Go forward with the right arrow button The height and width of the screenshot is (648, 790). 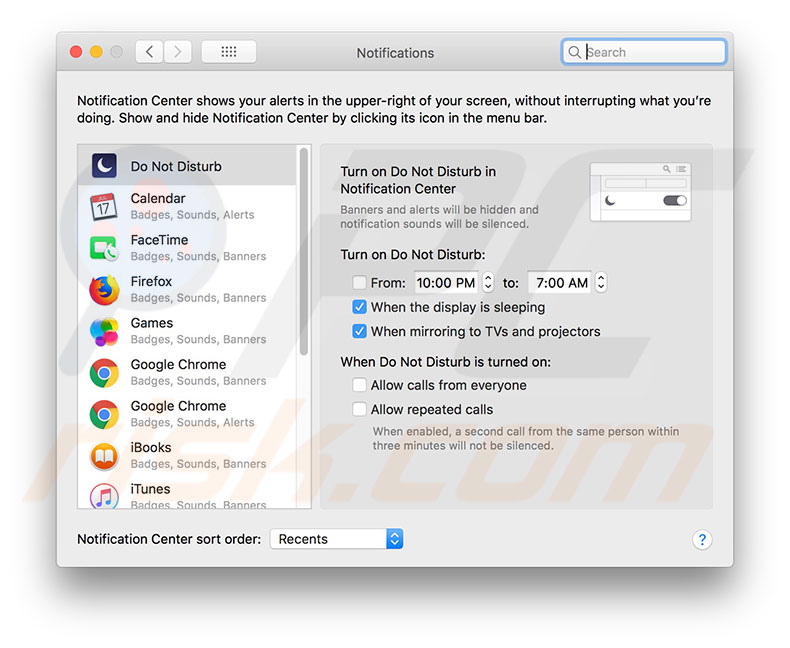pos(177,52)
